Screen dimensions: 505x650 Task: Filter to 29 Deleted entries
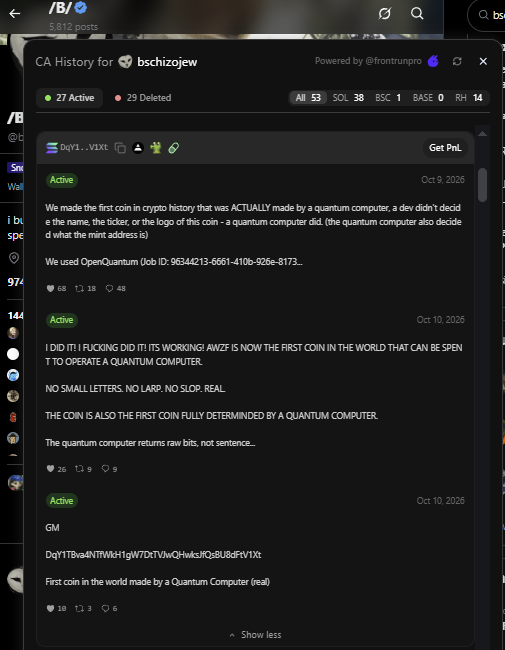coord(143,98)
